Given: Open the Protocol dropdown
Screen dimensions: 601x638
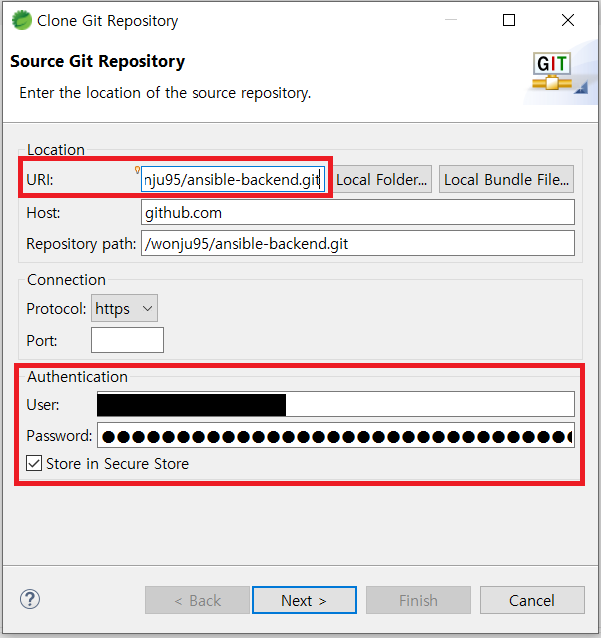Looking at the screenshot, I should [124, 308].
